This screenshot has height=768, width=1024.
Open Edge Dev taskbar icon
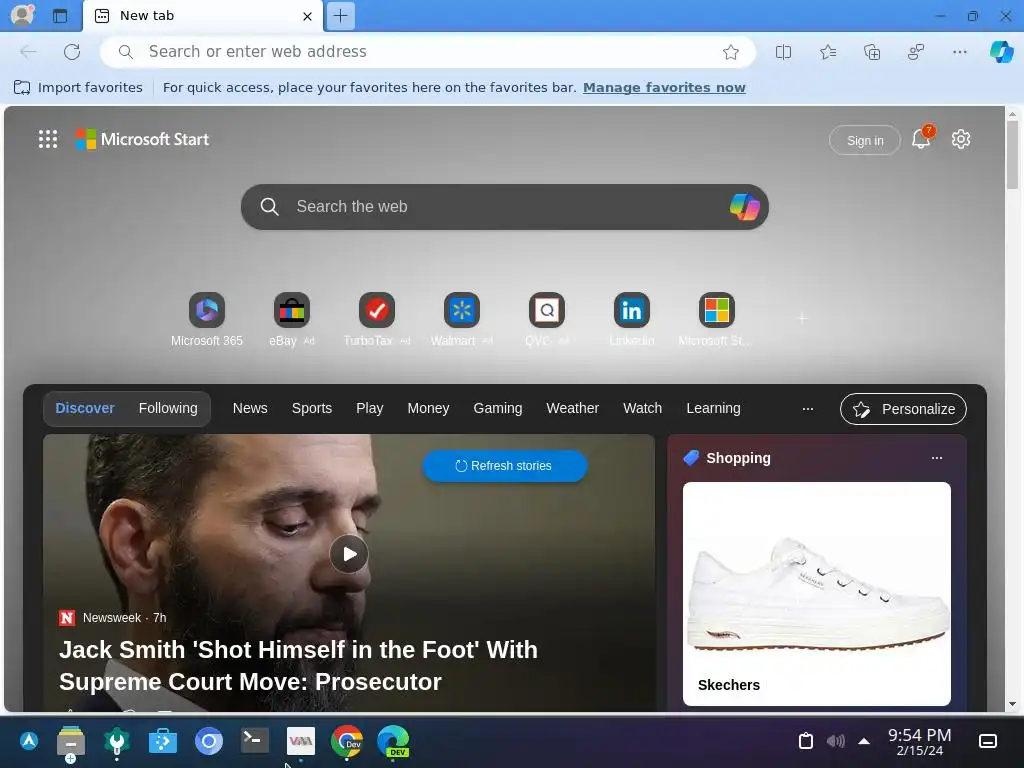click(x=393, y=741)
